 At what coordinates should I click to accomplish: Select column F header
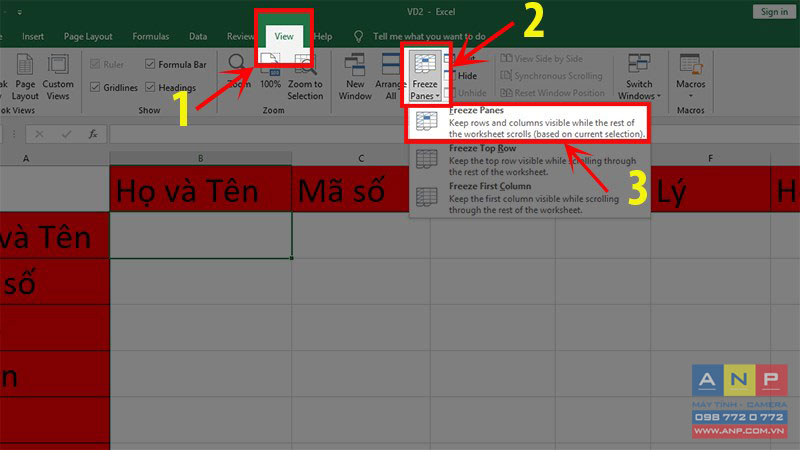pos(710,158)
